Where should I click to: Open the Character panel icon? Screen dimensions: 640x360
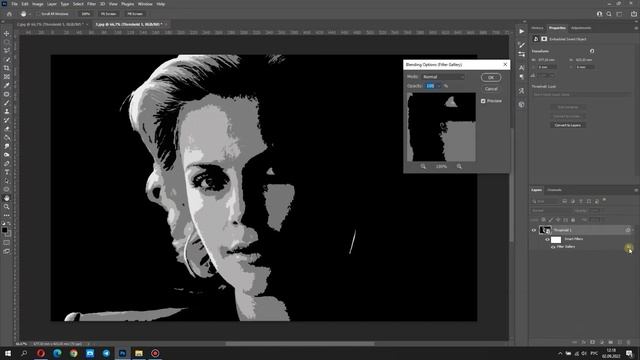click(522, 68)
